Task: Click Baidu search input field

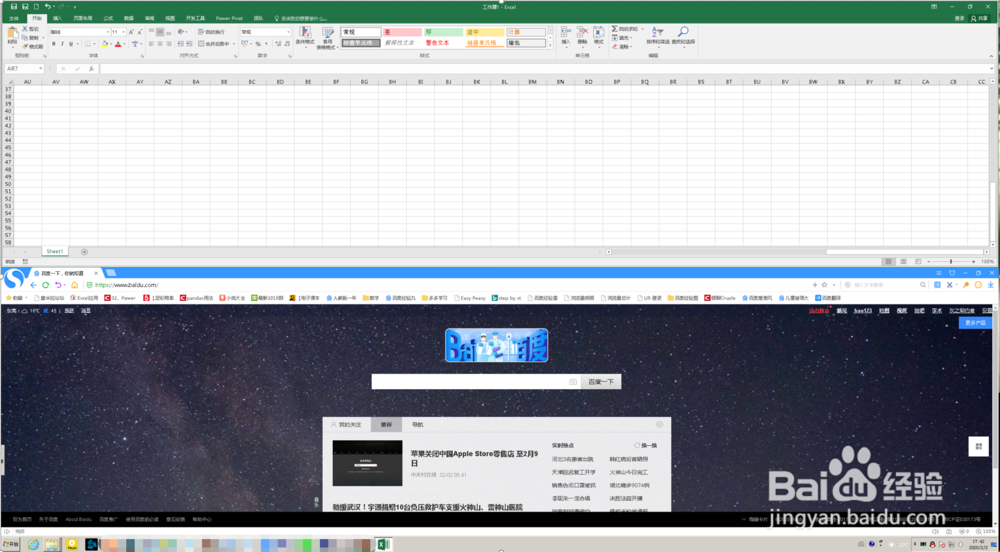Action: [476, 382]
